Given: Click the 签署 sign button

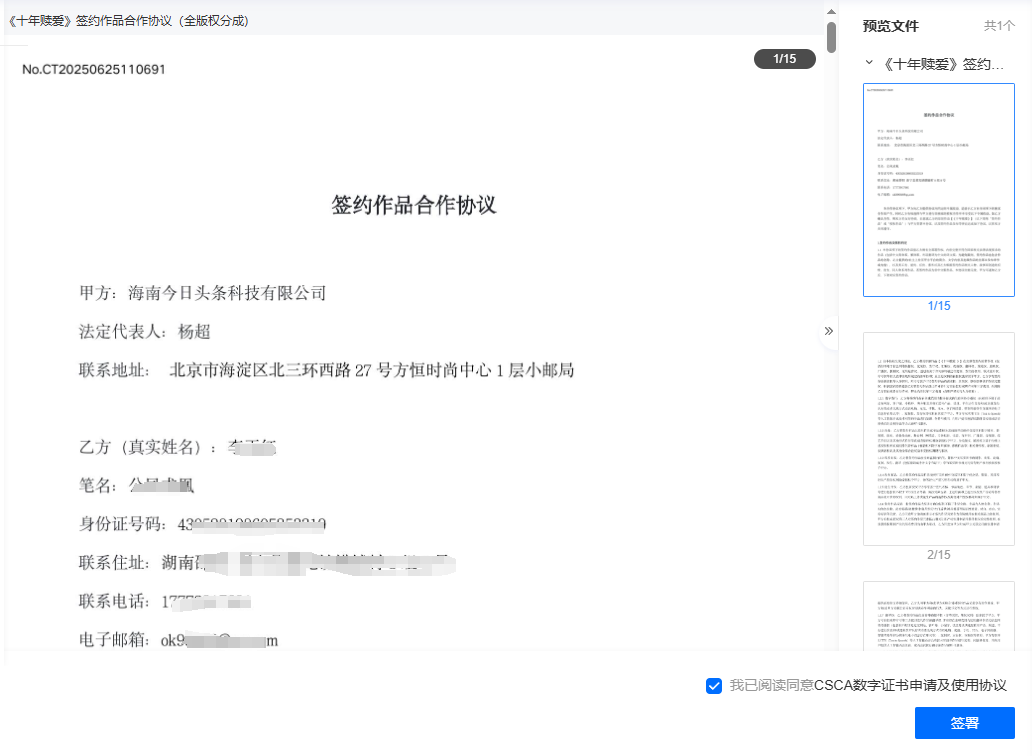Looking at the screenshot, I should tap(964, 722).
